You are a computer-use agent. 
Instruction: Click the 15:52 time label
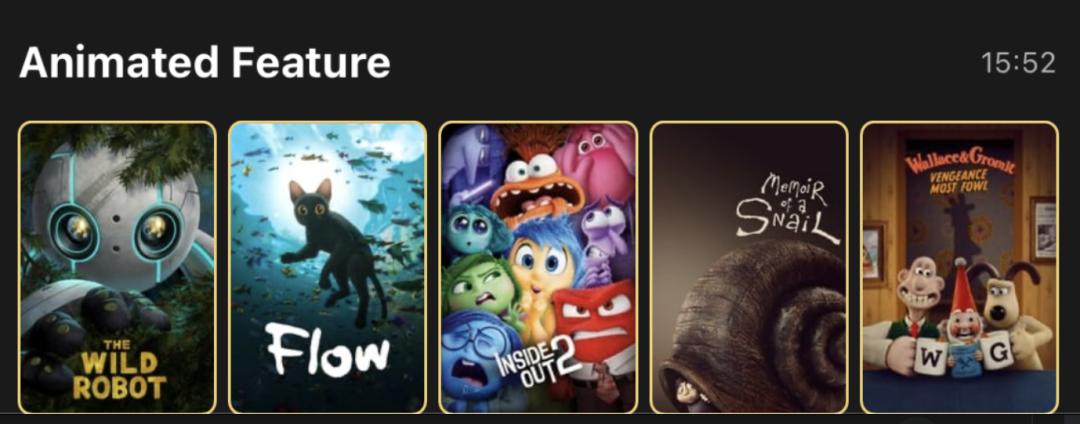point(1019,63)
